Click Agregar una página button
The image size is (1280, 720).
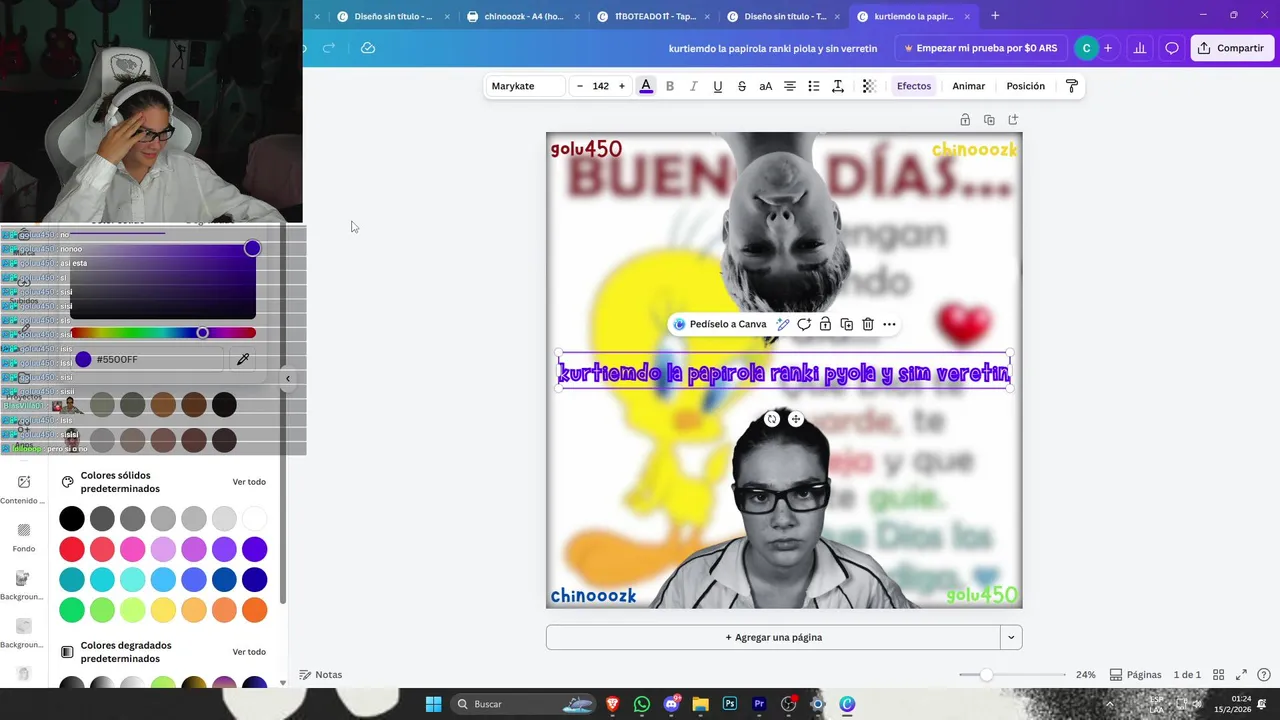[x=773, y=637]
